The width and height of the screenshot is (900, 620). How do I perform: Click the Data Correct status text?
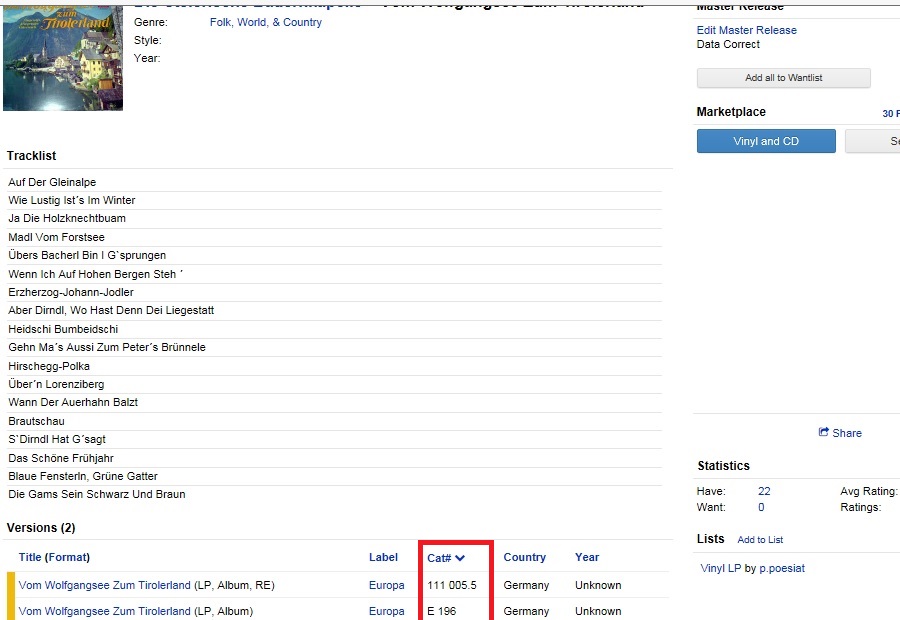click(x=728, y=44)
